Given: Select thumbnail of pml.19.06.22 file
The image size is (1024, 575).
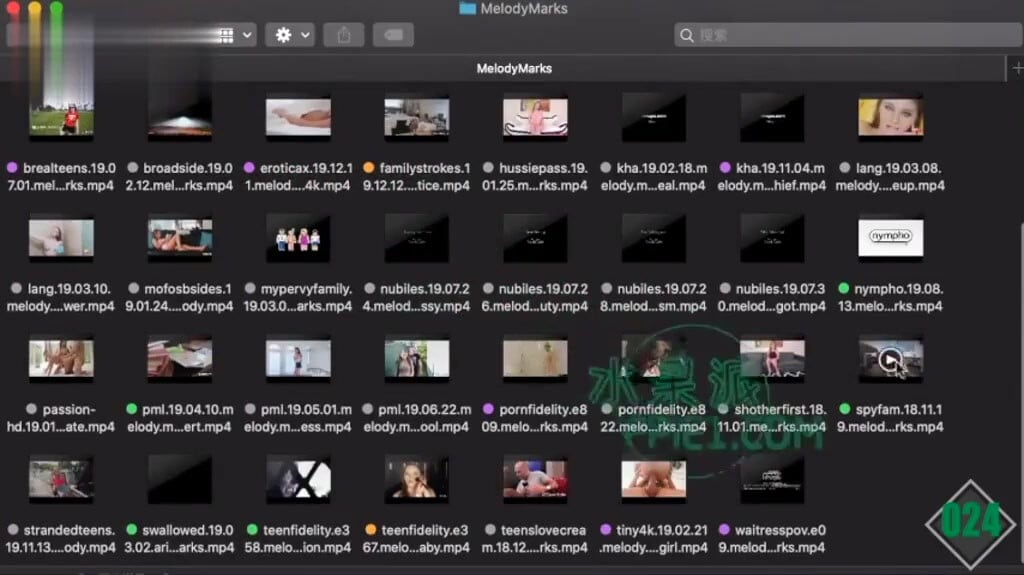Looking at the screenshot, I should (417, 358).
